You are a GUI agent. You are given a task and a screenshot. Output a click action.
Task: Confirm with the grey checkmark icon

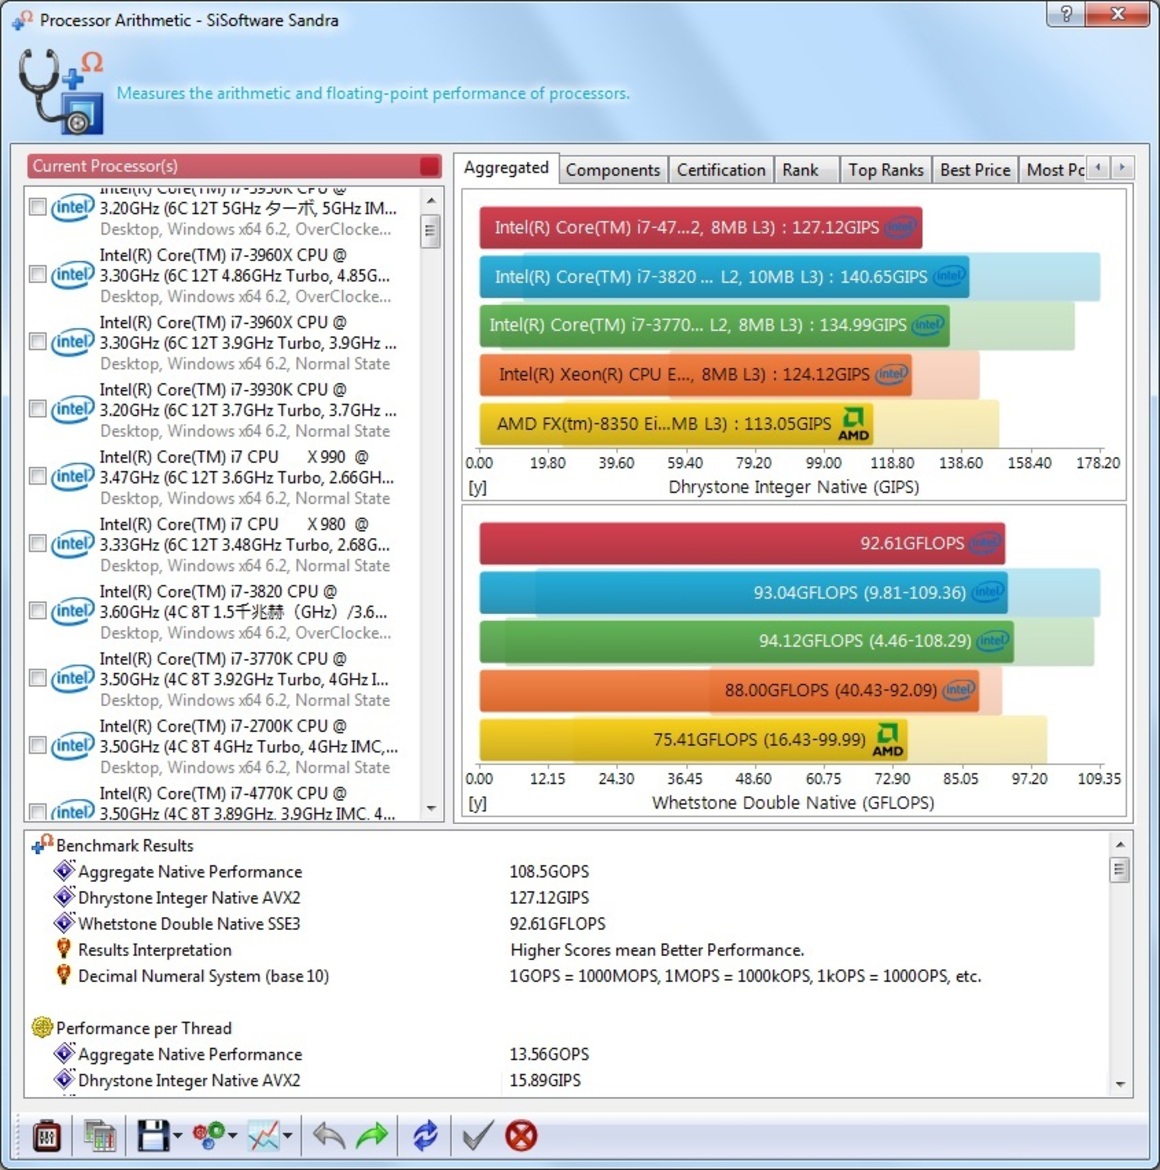(x=477, y=1136)
